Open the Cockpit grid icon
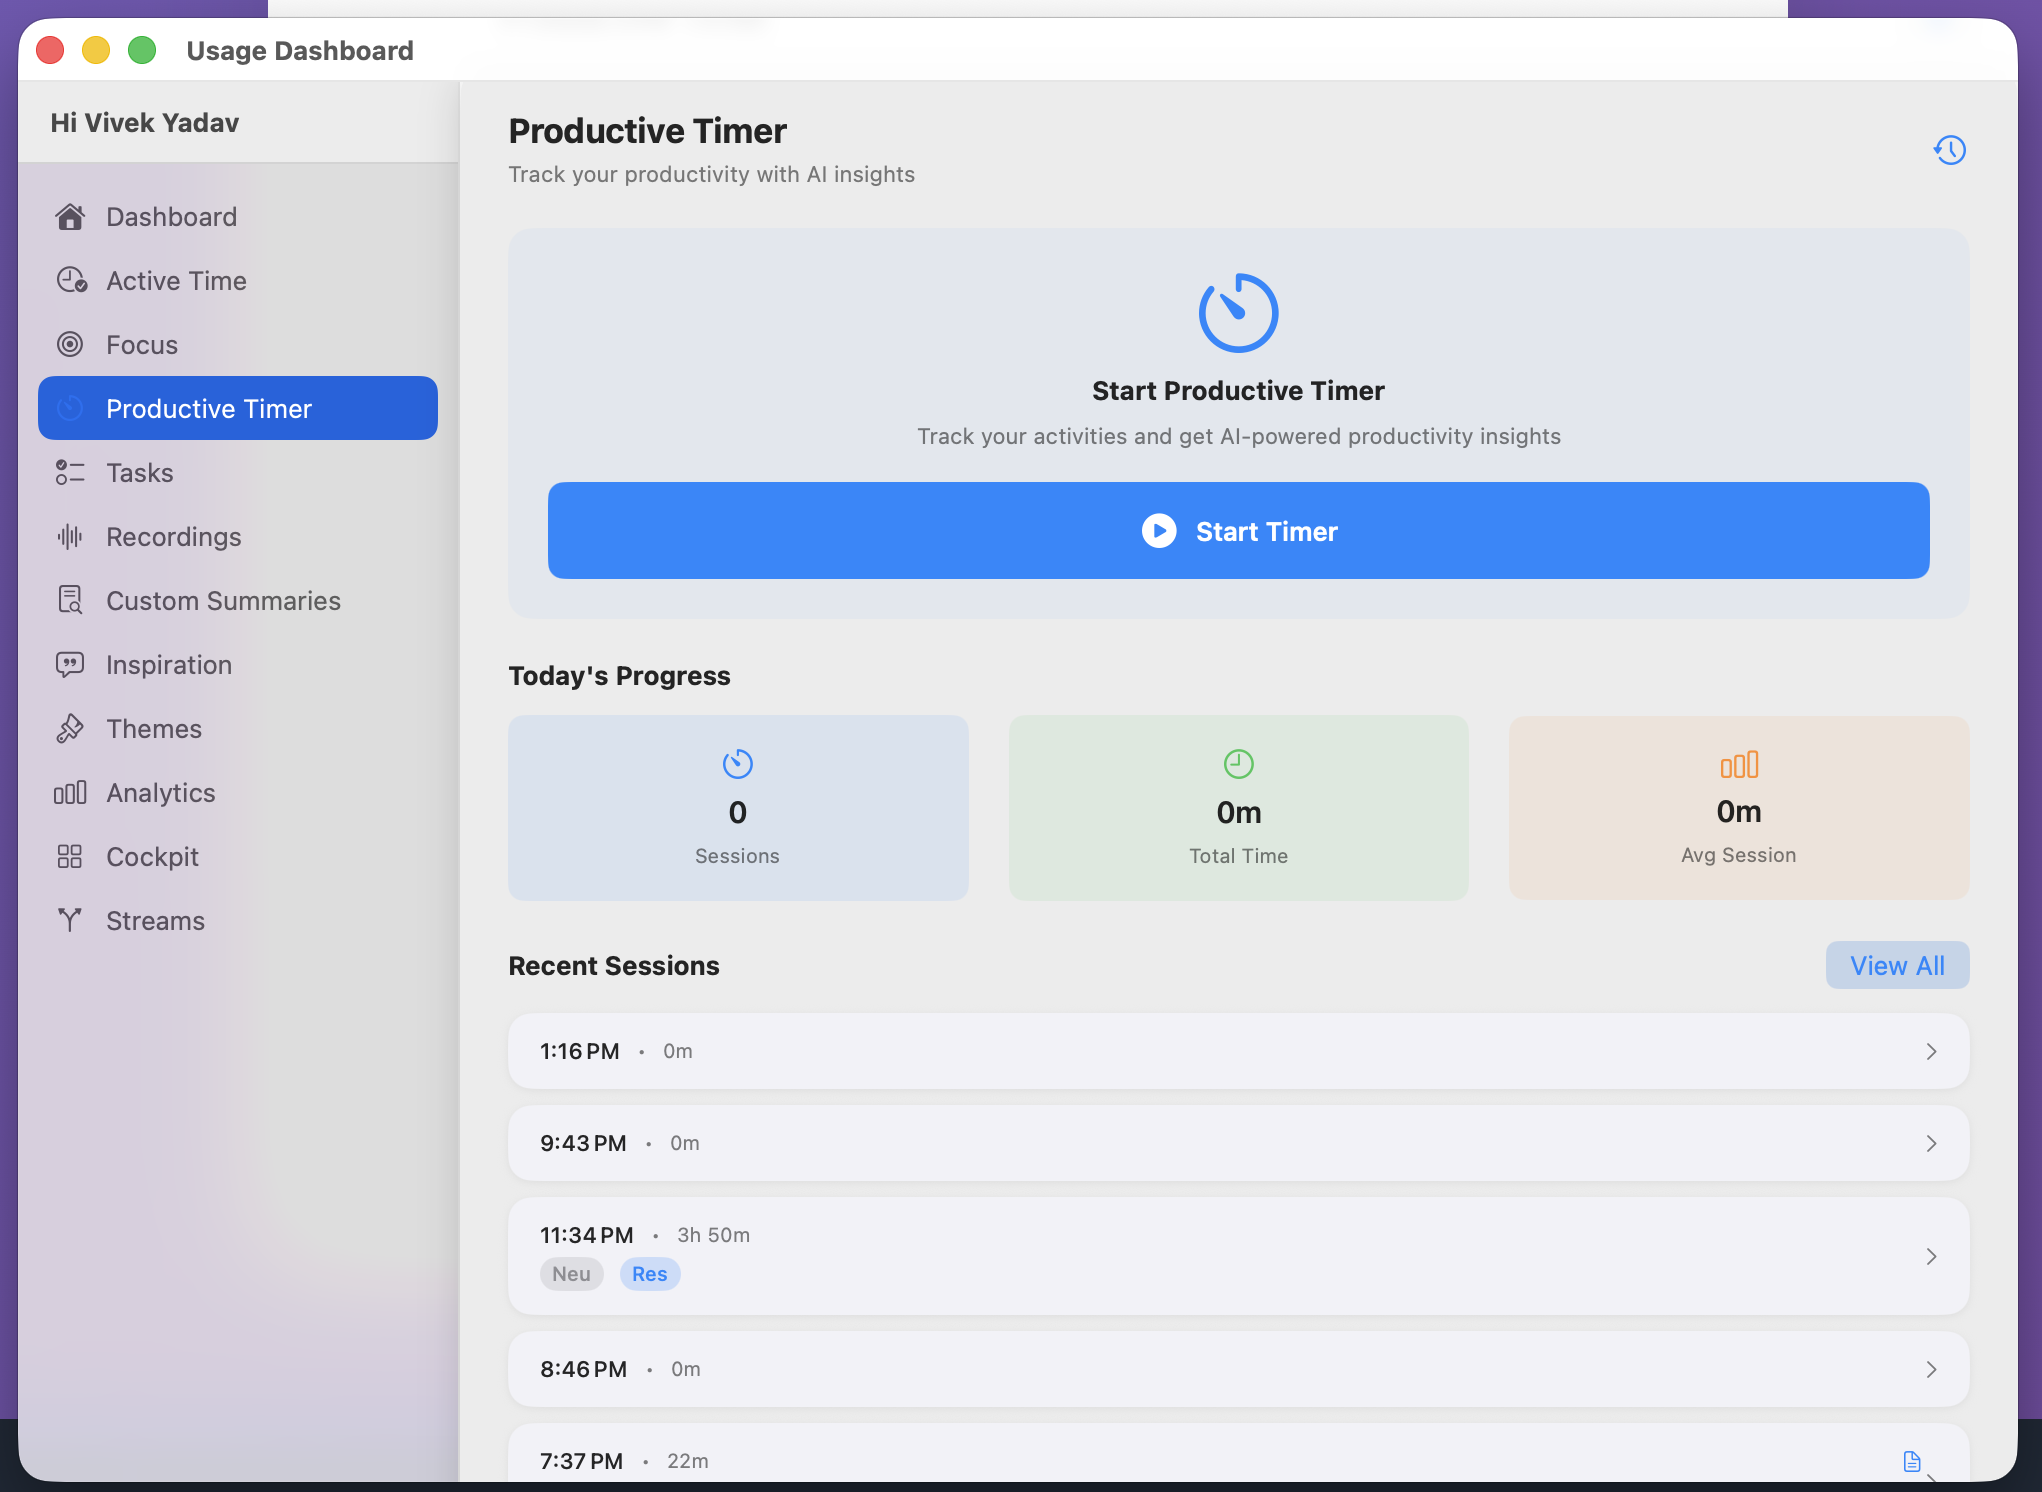Screen dimensions: 2042x1492 tap(70, 856)
